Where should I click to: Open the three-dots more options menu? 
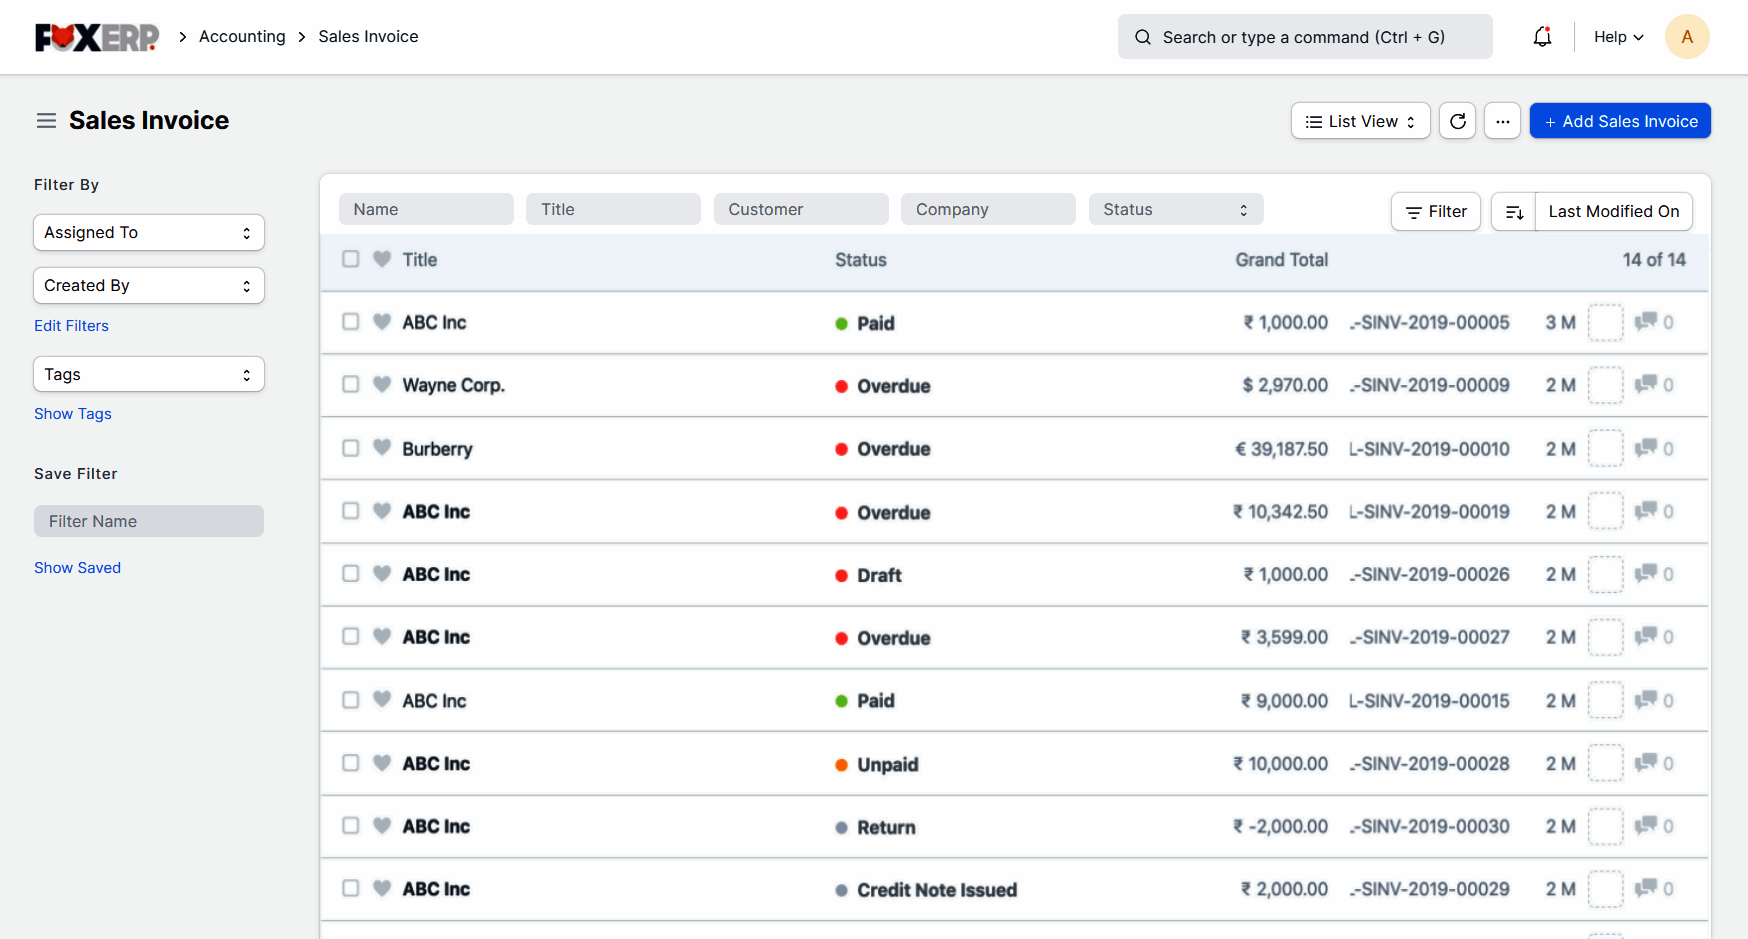[x=1502, y=121]
